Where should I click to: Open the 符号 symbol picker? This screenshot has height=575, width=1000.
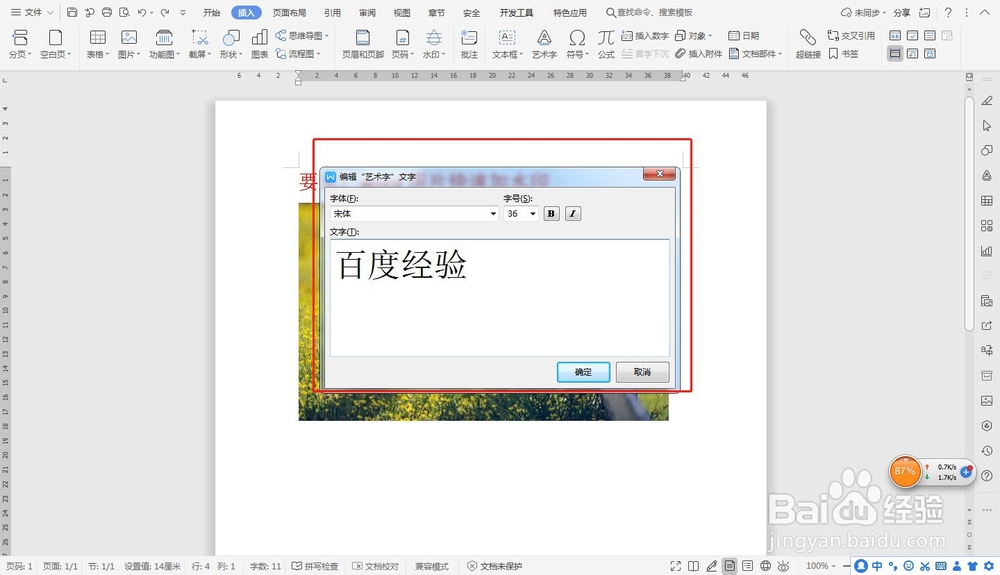click(577, 44)
